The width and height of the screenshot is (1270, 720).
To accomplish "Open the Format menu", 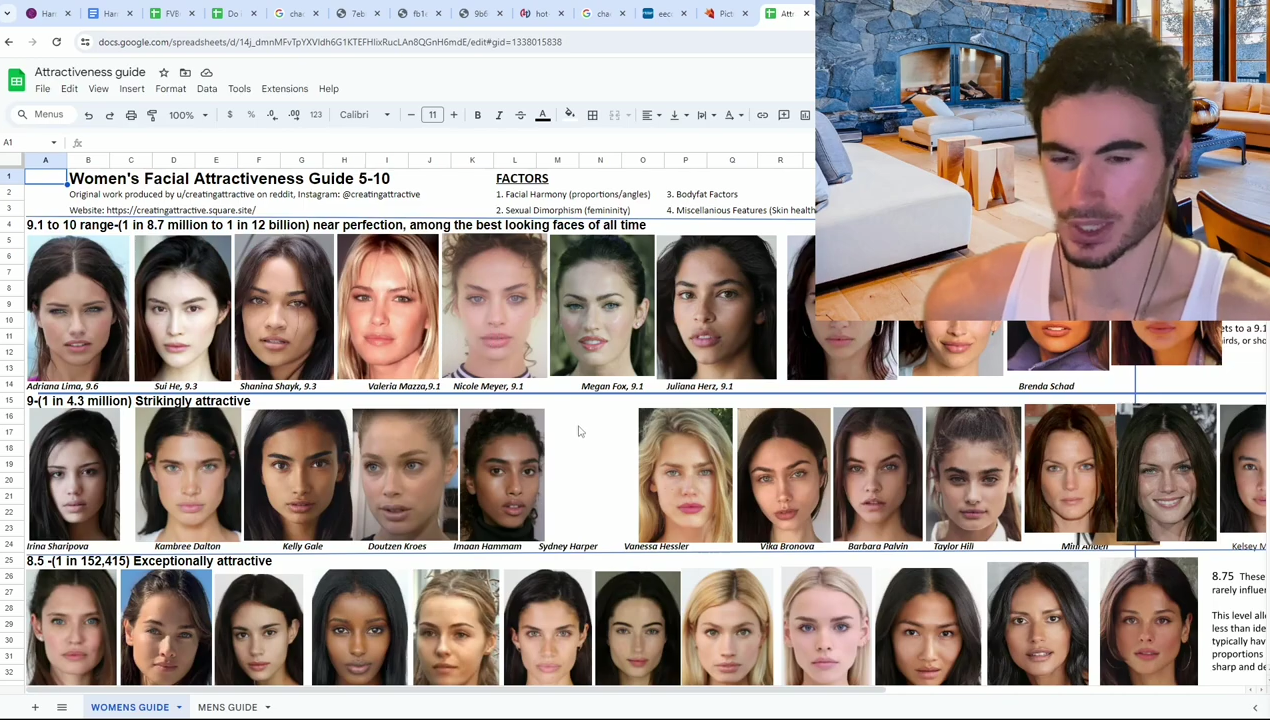I will click(171, 89).
